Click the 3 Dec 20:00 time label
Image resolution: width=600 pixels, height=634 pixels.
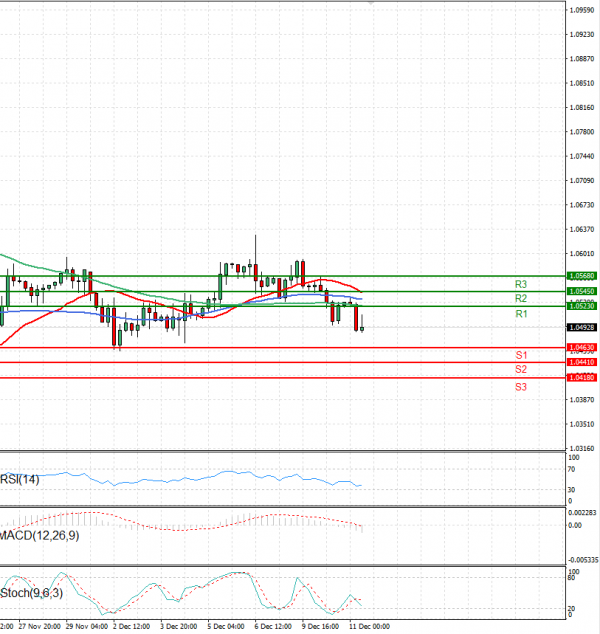tap(179, 626)
